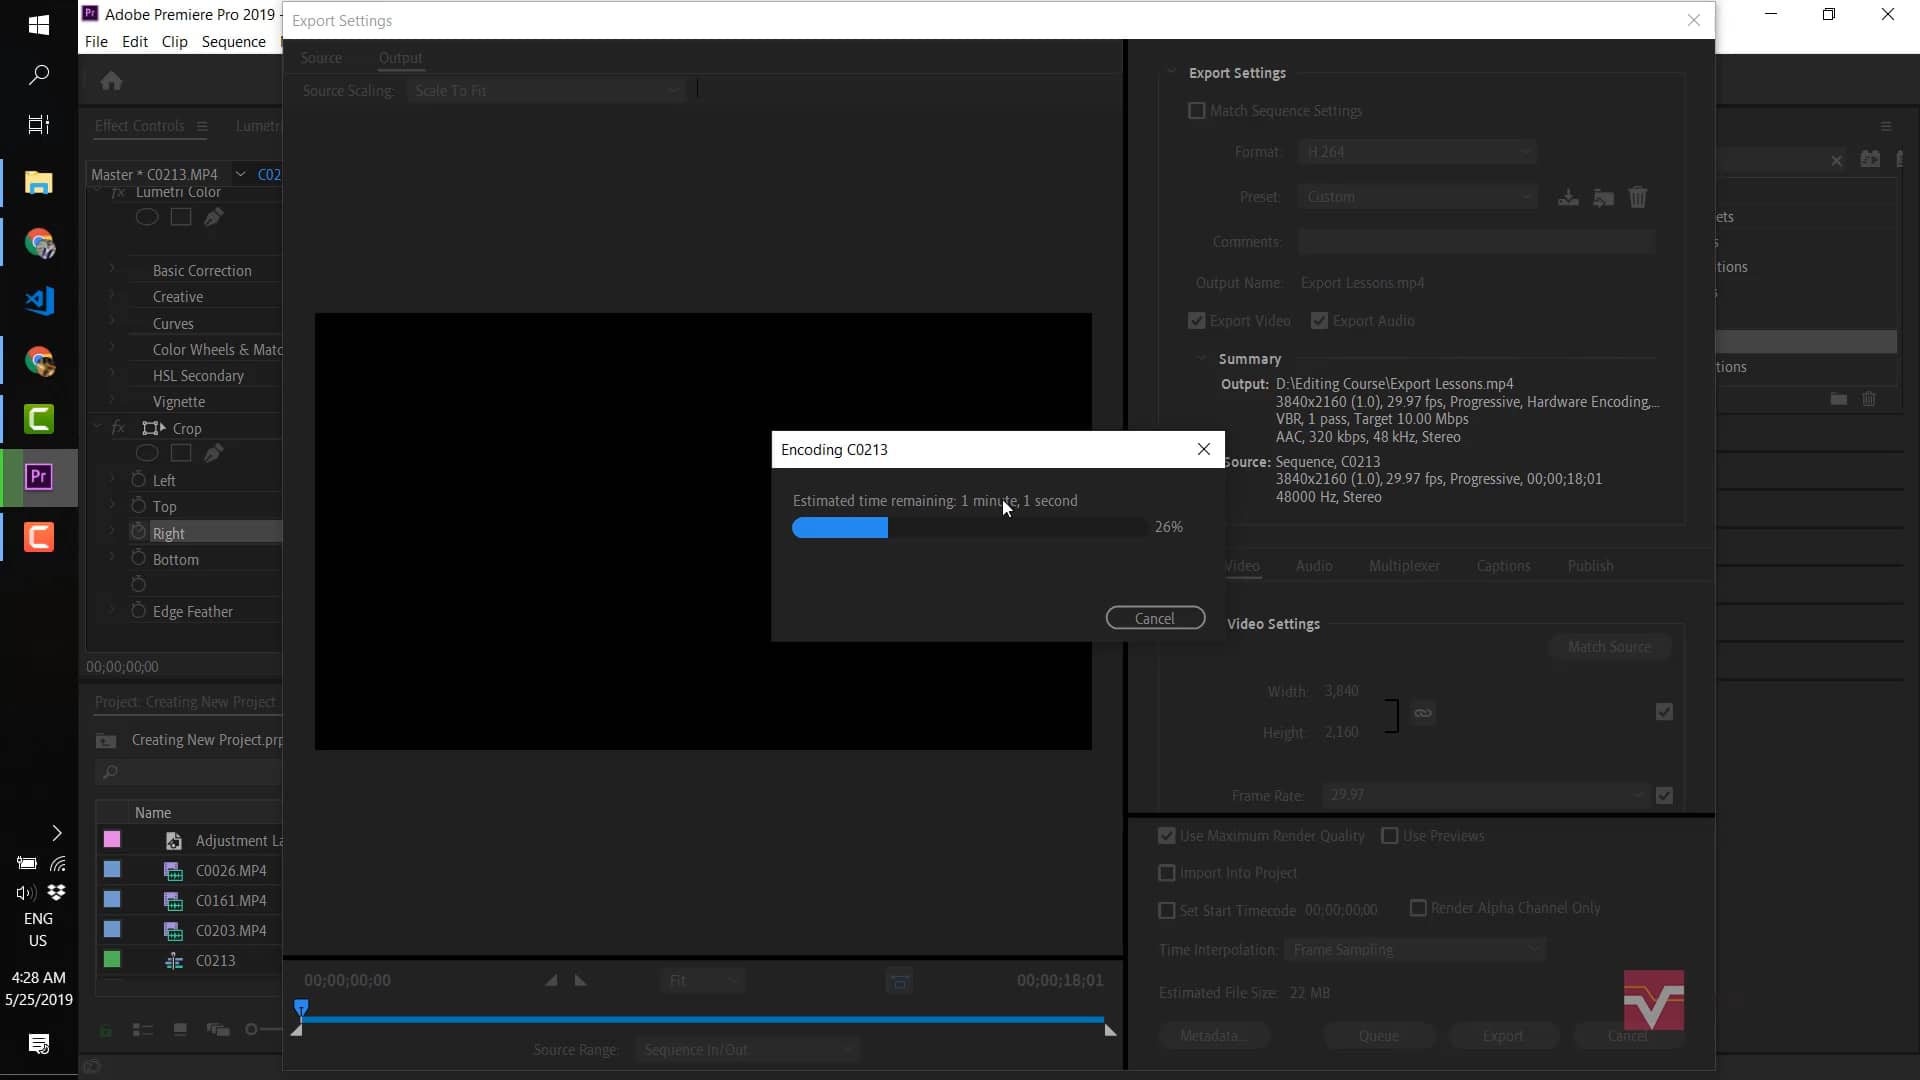Enable Use Previews checkbox
This screenshot has height=1080, width=1920.
pos(1390,836)
